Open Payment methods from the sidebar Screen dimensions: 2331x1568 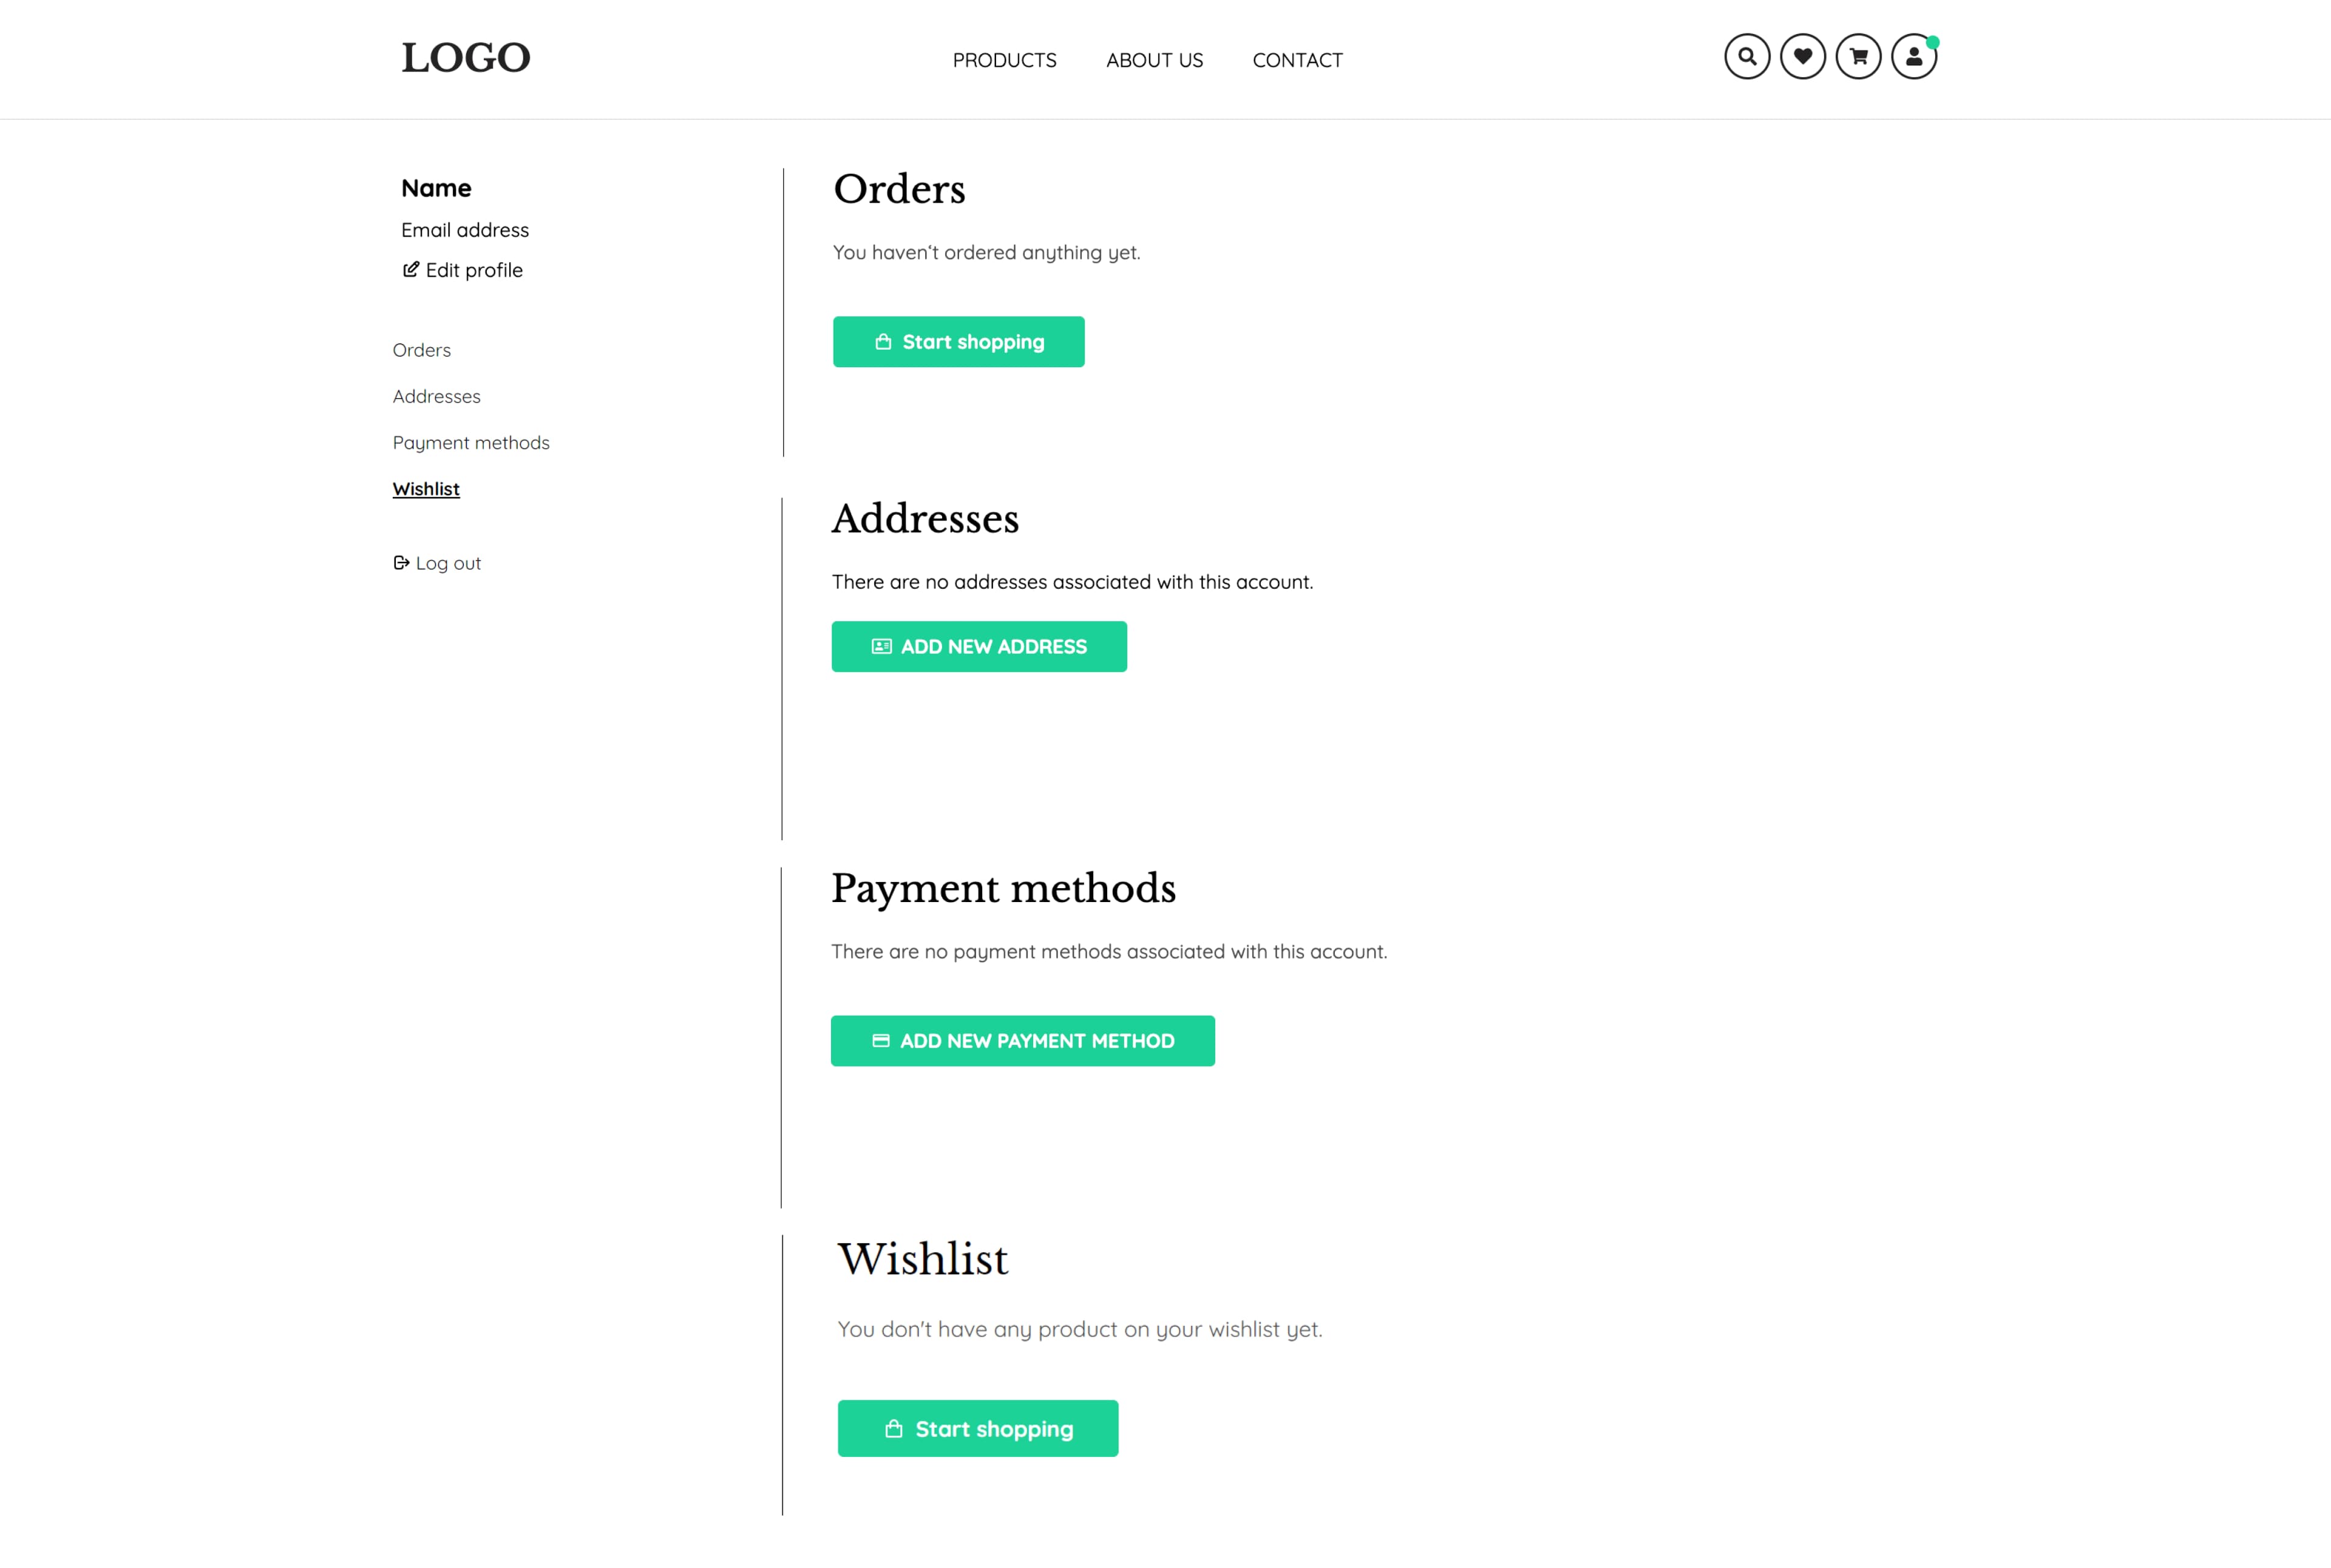[471, 442]
